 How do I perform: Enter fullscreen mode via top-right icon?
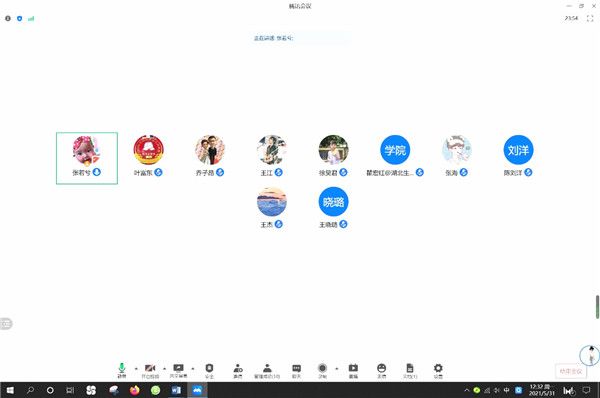tap(590, 18)
